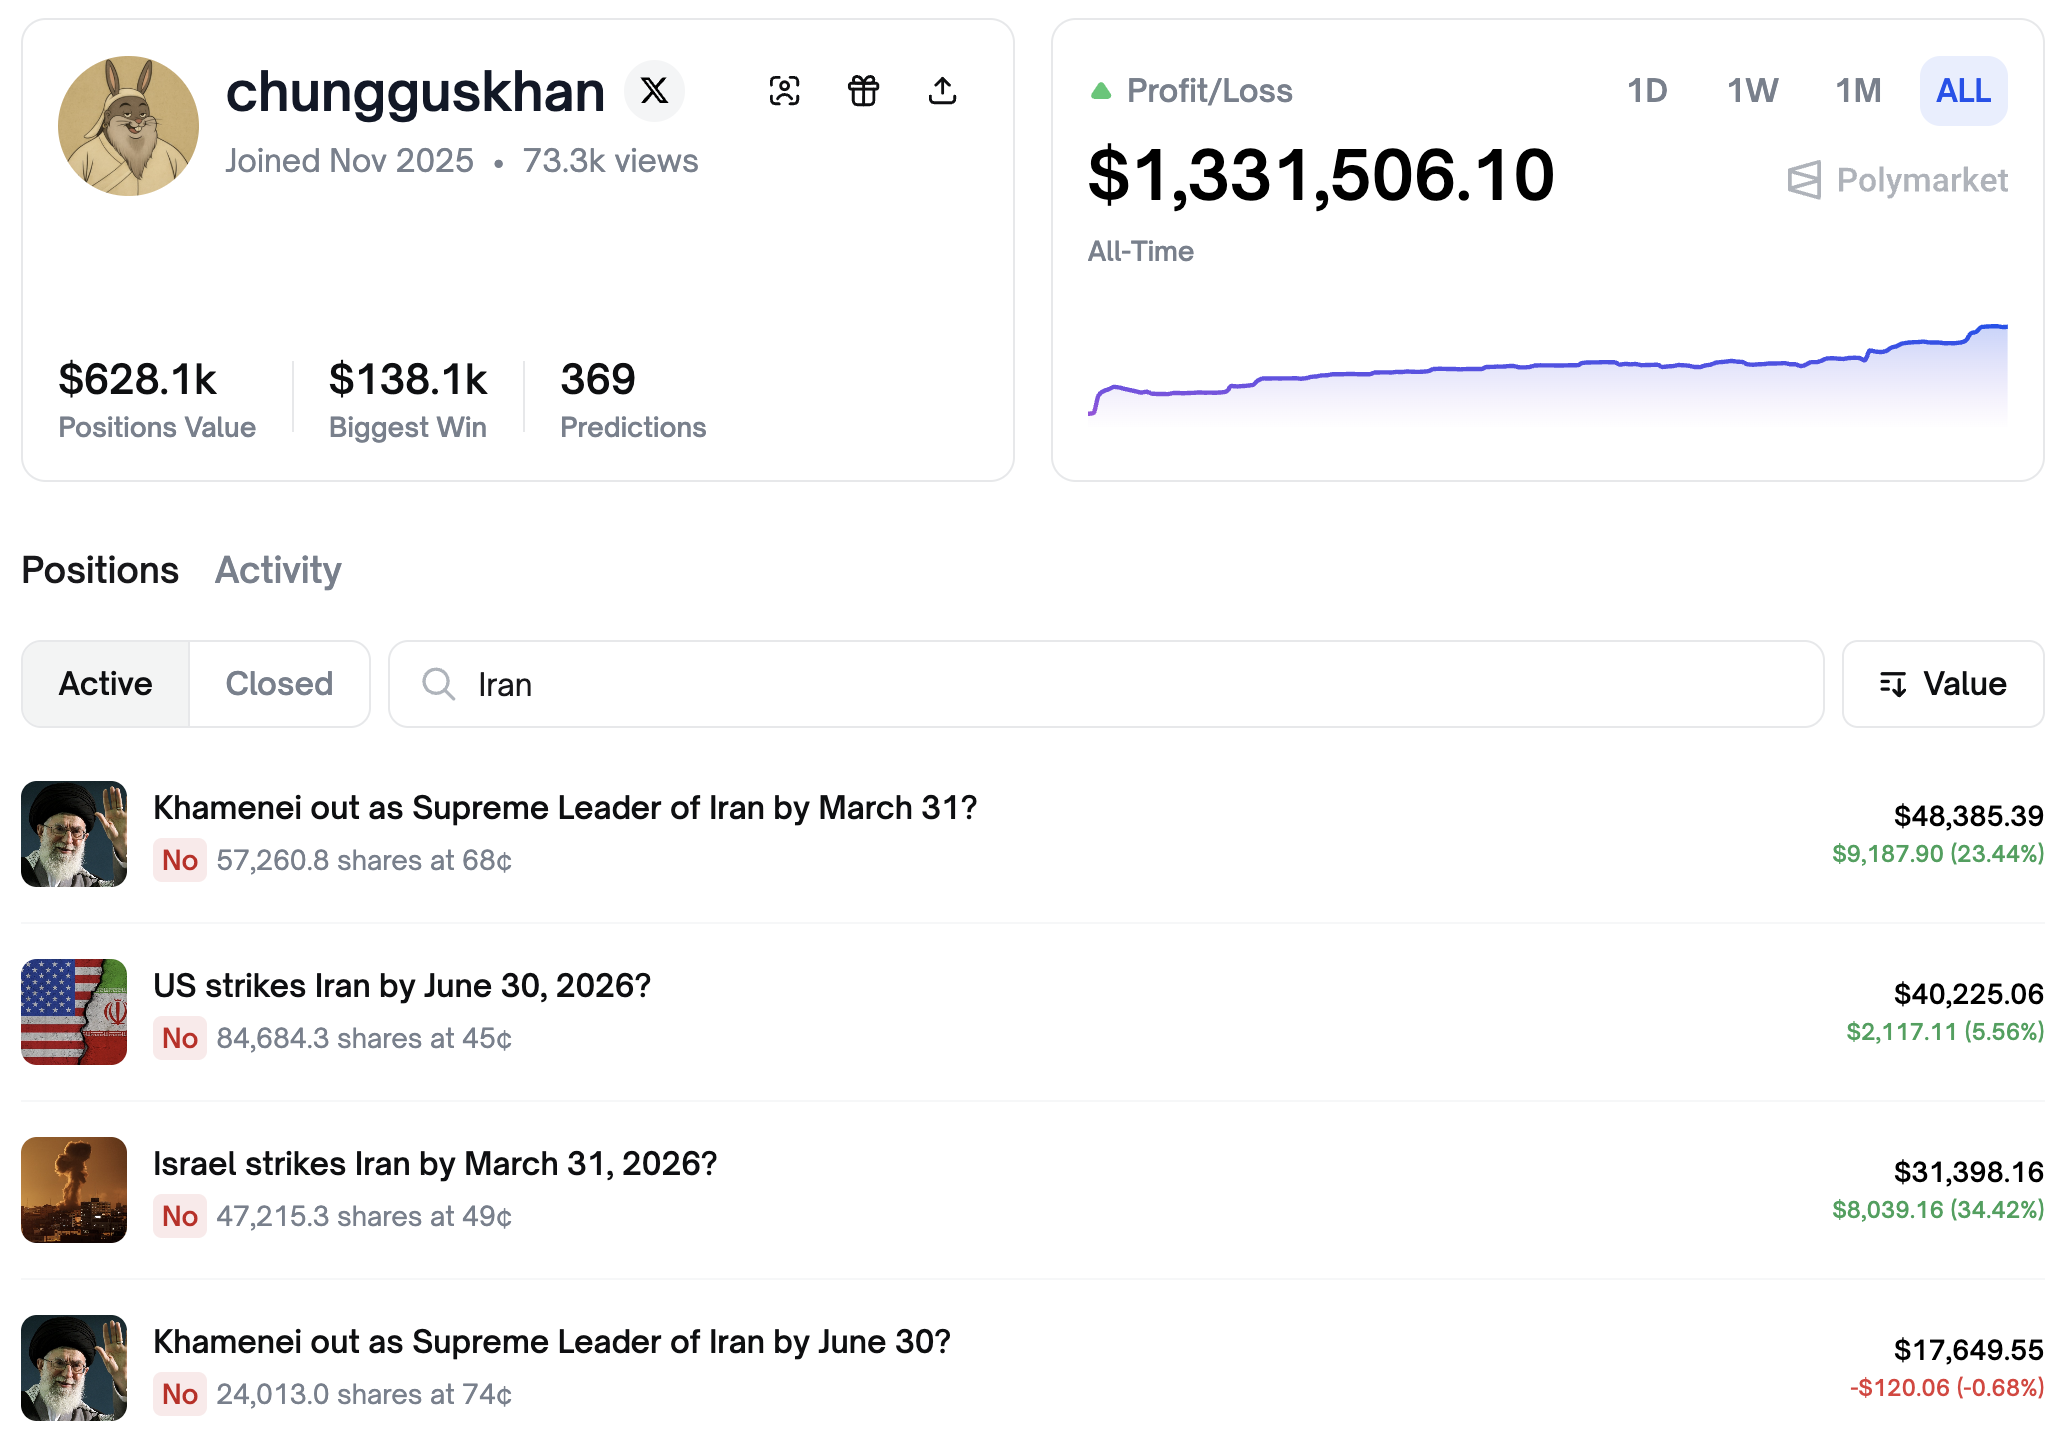This screenshot has height=1452, width=2062.
Task: Select the Positions tab
Action: pyautogui.click(x=100, y=570)
